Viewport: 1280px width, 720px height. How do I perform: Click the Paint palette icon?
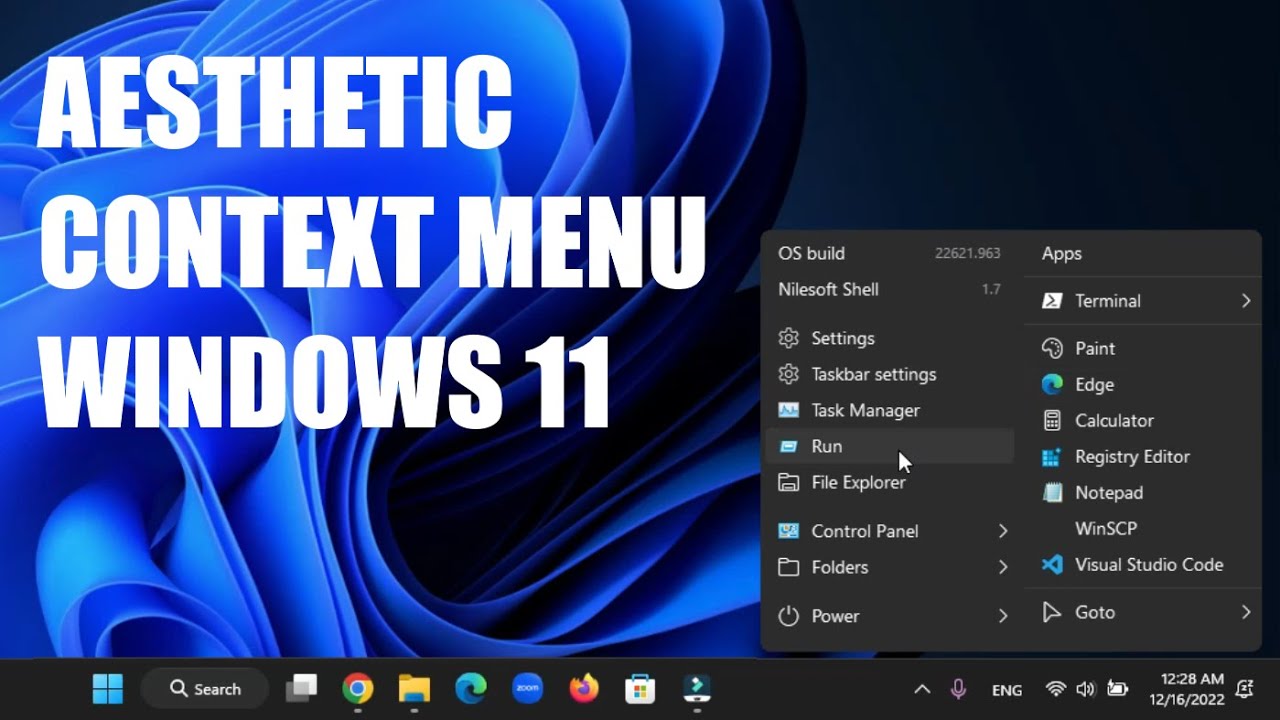coord(1051,348)
